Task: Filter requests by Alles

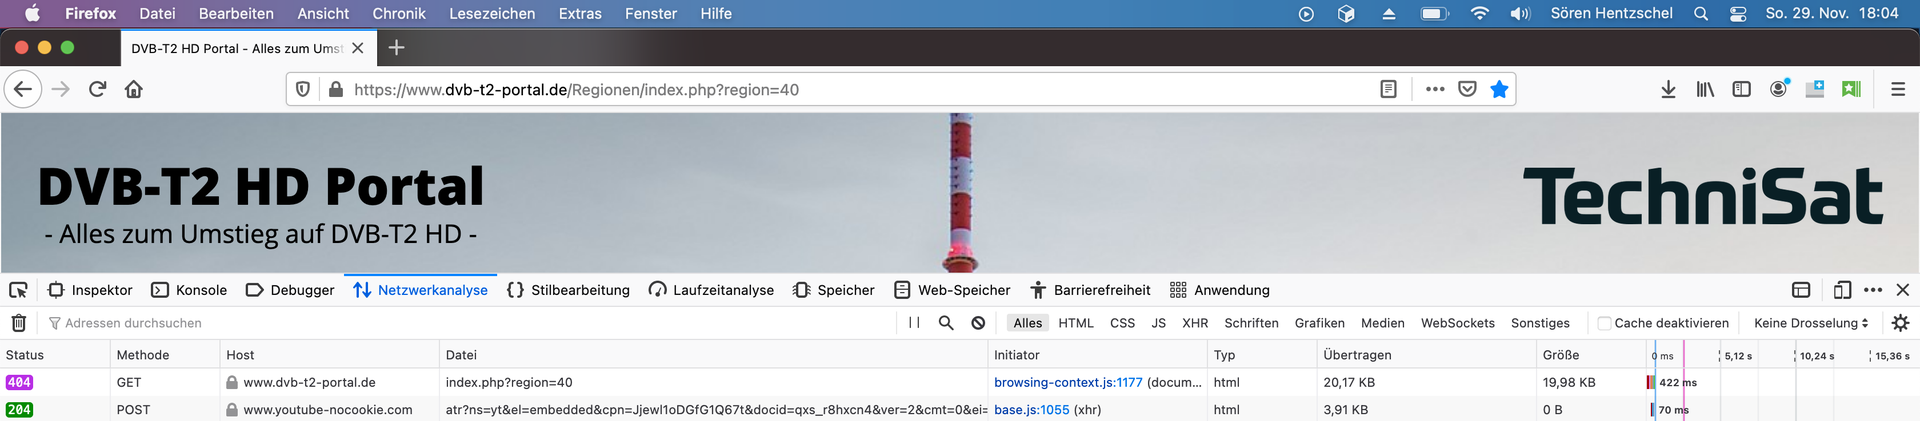Action: (x=1027, y=323)
